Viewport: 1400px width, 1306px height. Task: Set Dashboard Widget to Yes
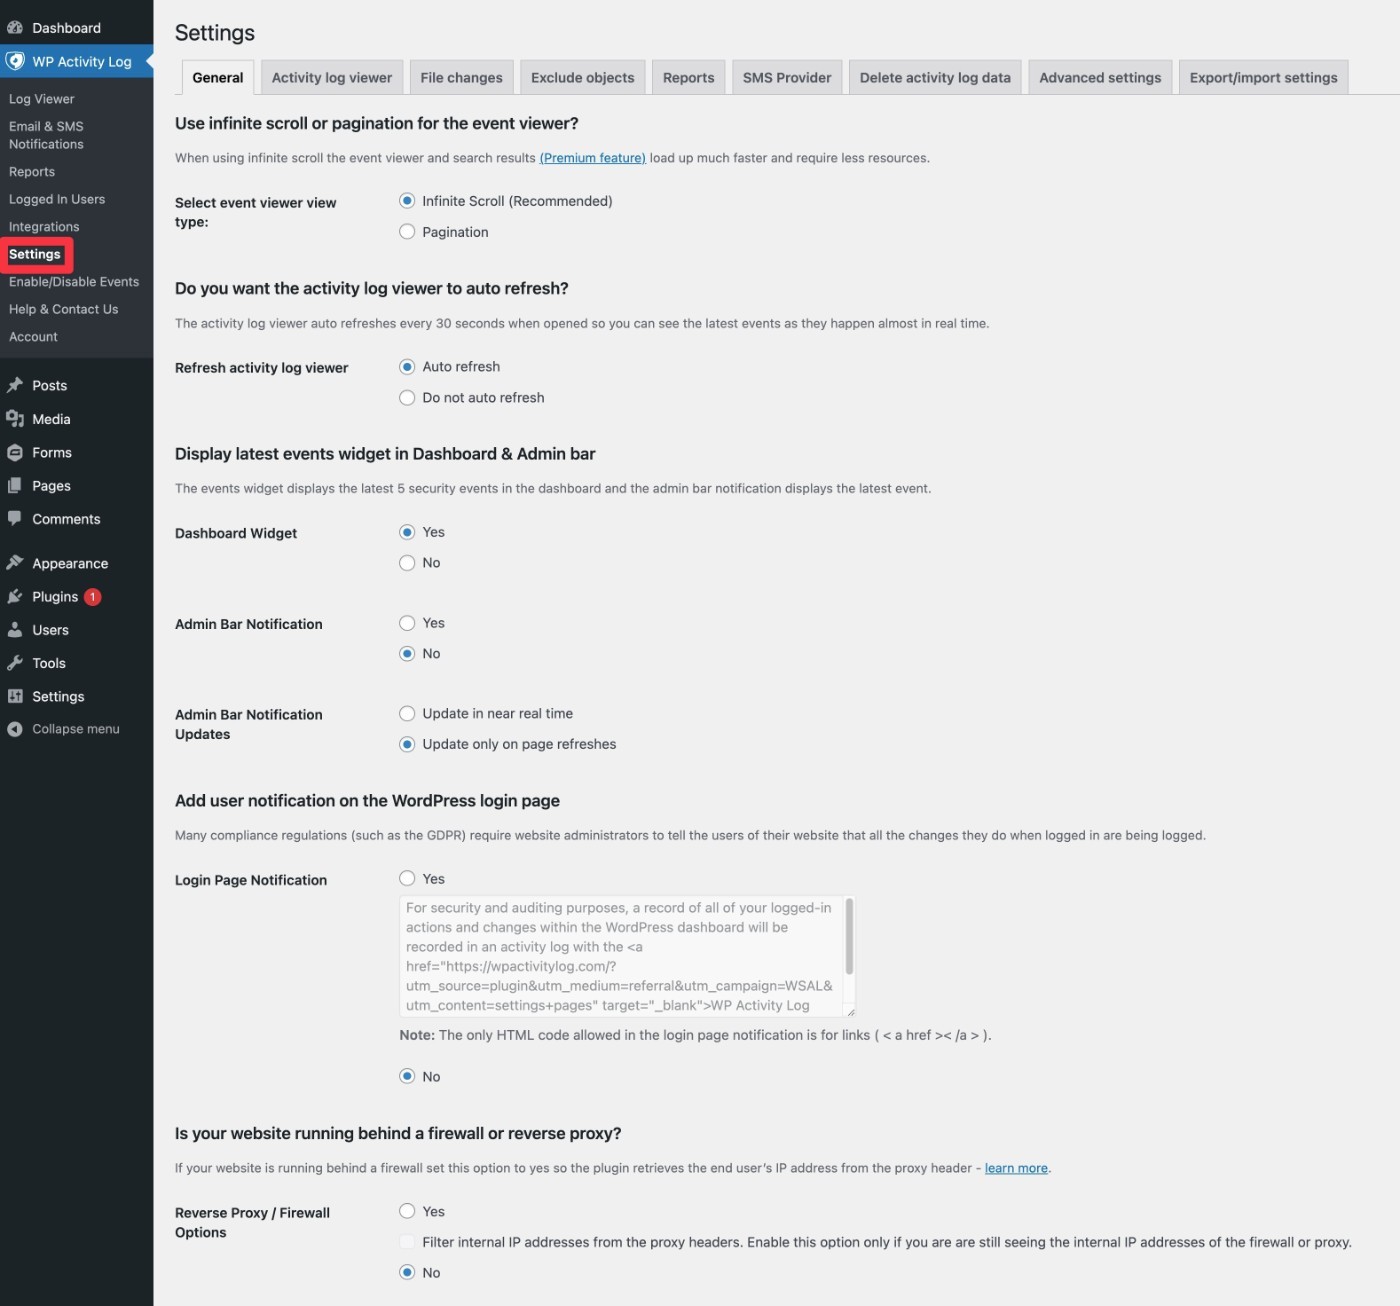coord(407,532)
